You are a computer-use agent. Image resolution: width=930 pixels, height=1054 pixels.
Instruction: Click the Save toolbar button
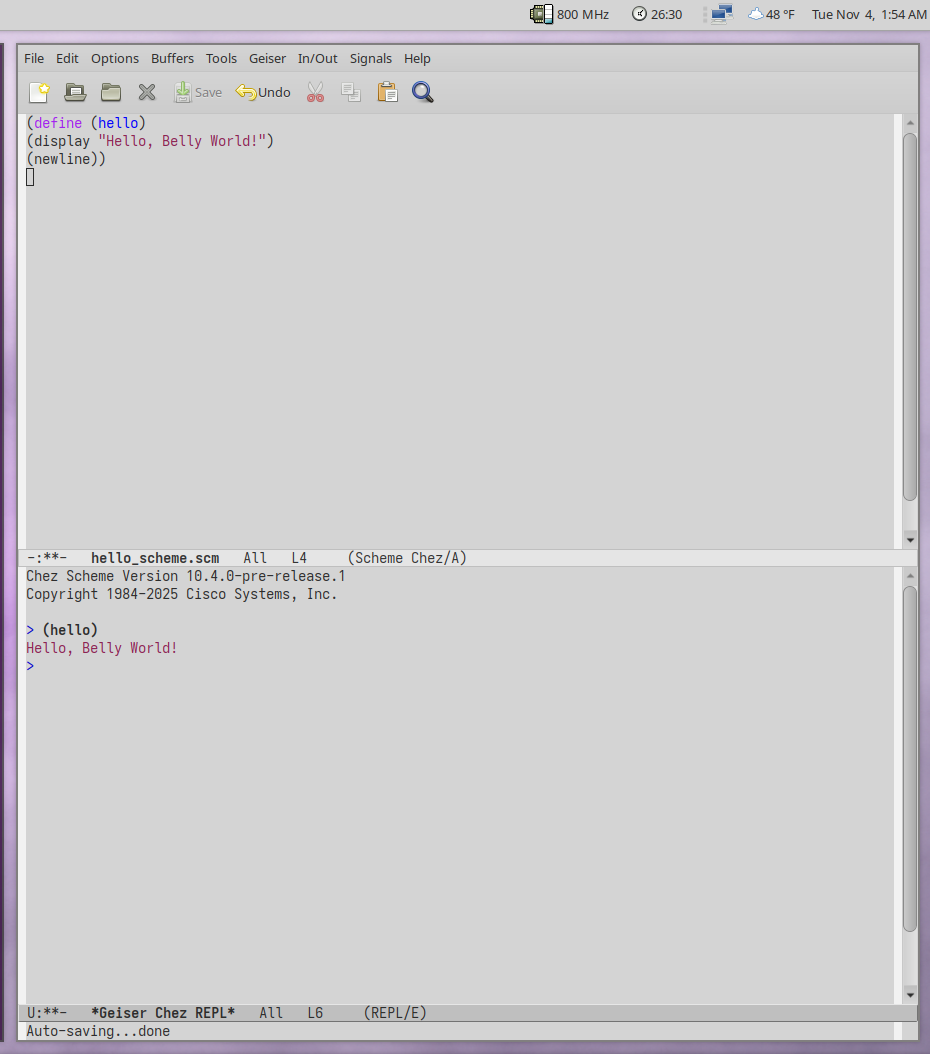pos(198,92)
